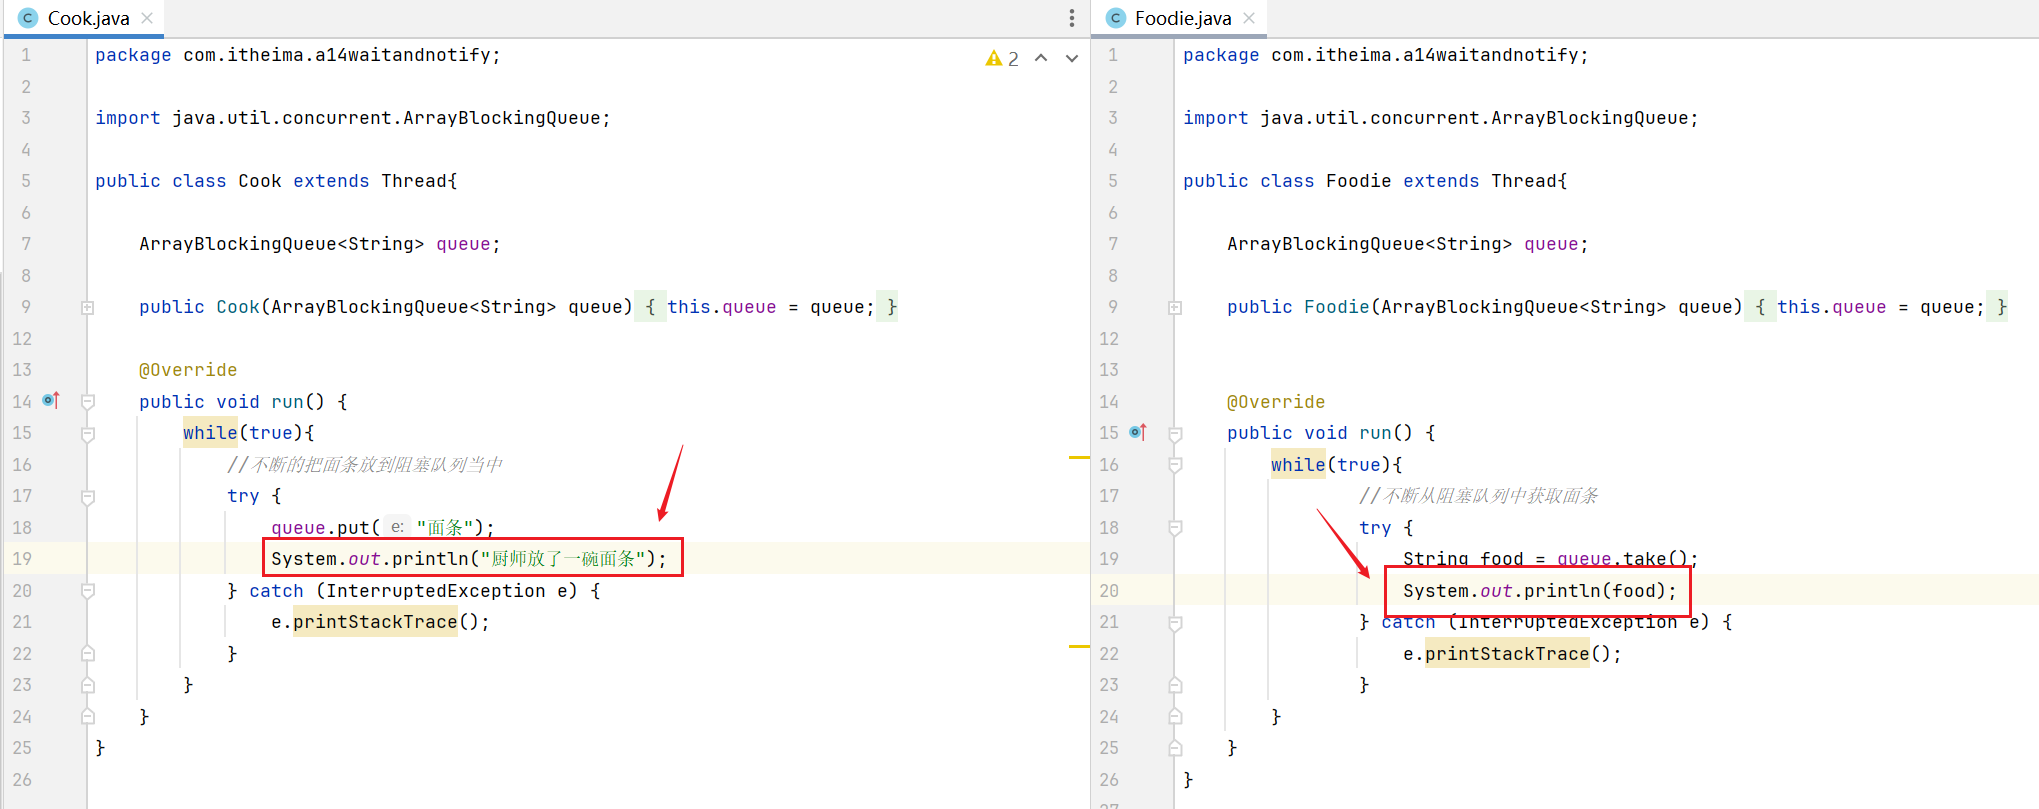Expand folded Cook constructor at line 9
The image size is (2039, 809).
click(x=88, y=308)
